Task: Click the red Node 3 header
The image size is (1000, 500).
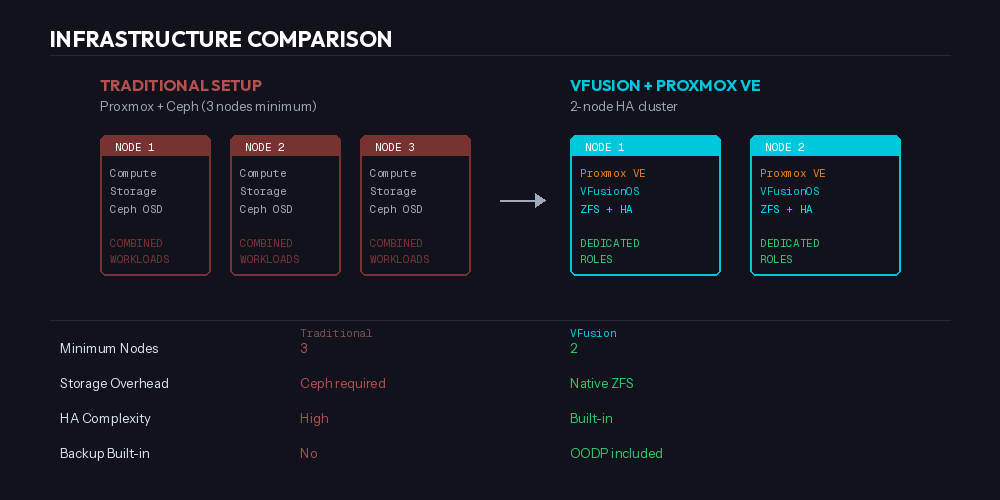Action: (x=415, y=147)
